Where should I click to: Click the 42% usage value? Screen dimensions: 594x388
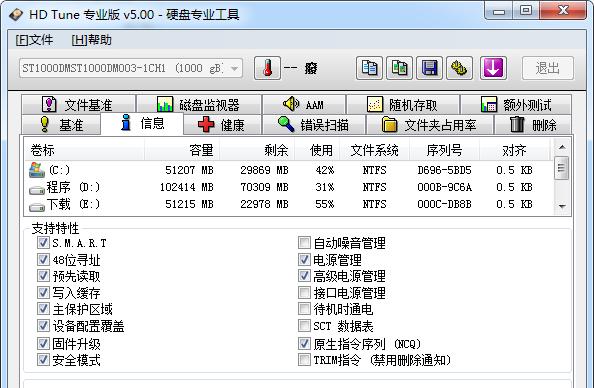(x=325, y=170)
